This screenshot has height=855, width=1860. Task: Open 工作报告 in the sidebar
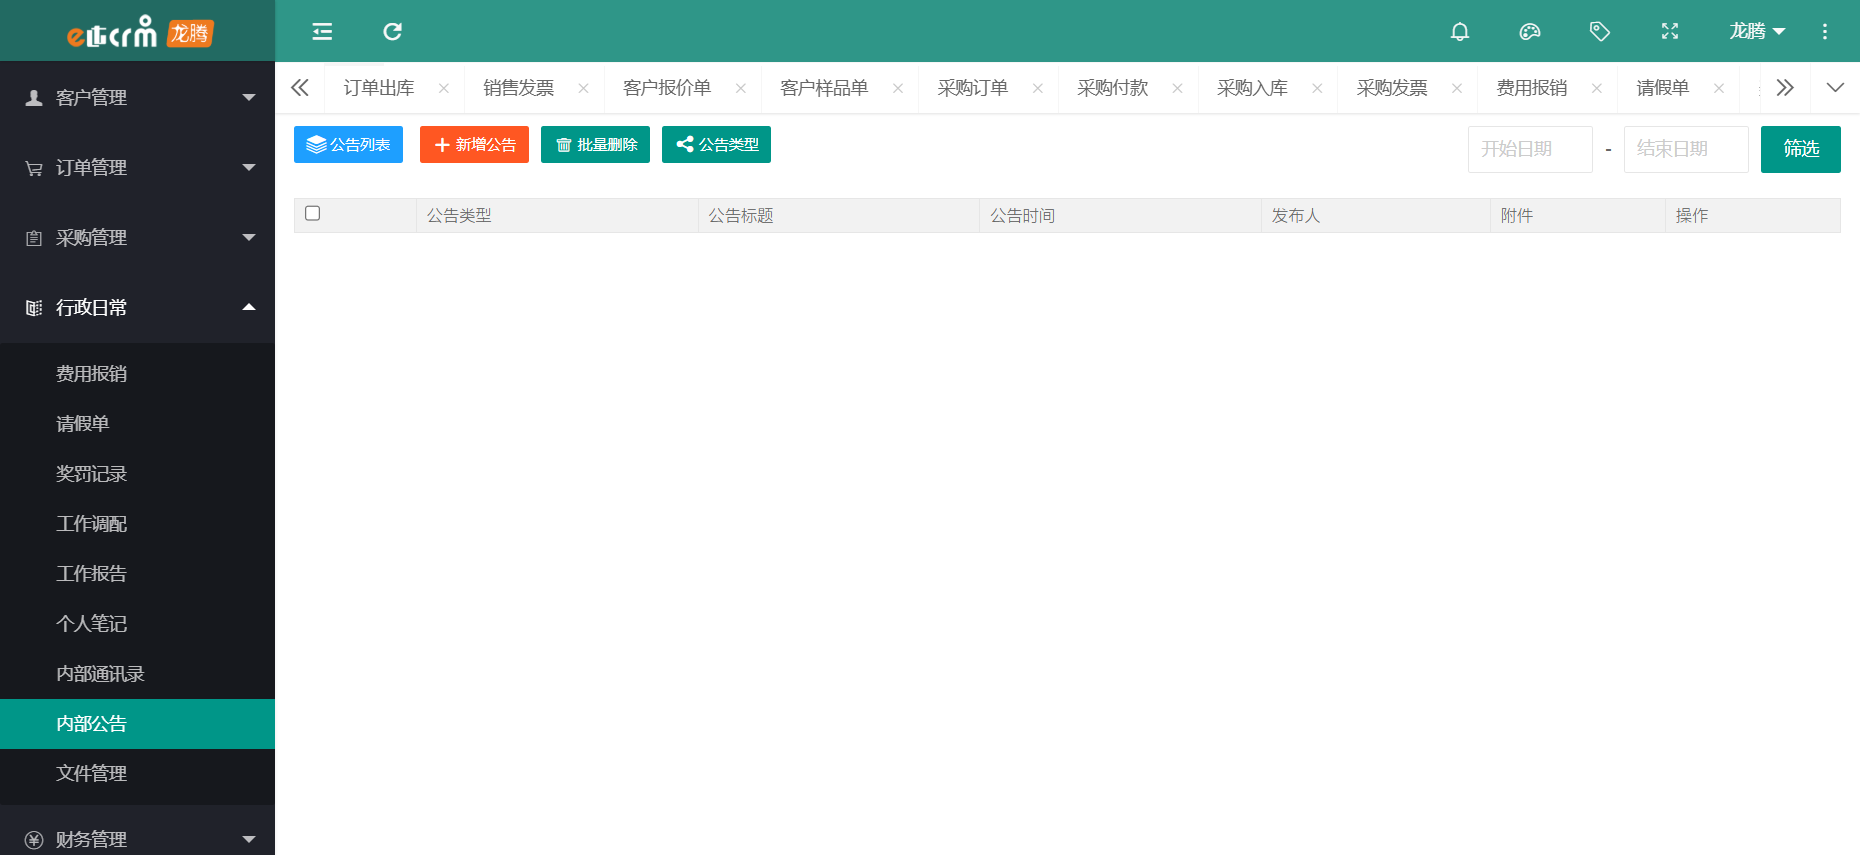(91, 574)
